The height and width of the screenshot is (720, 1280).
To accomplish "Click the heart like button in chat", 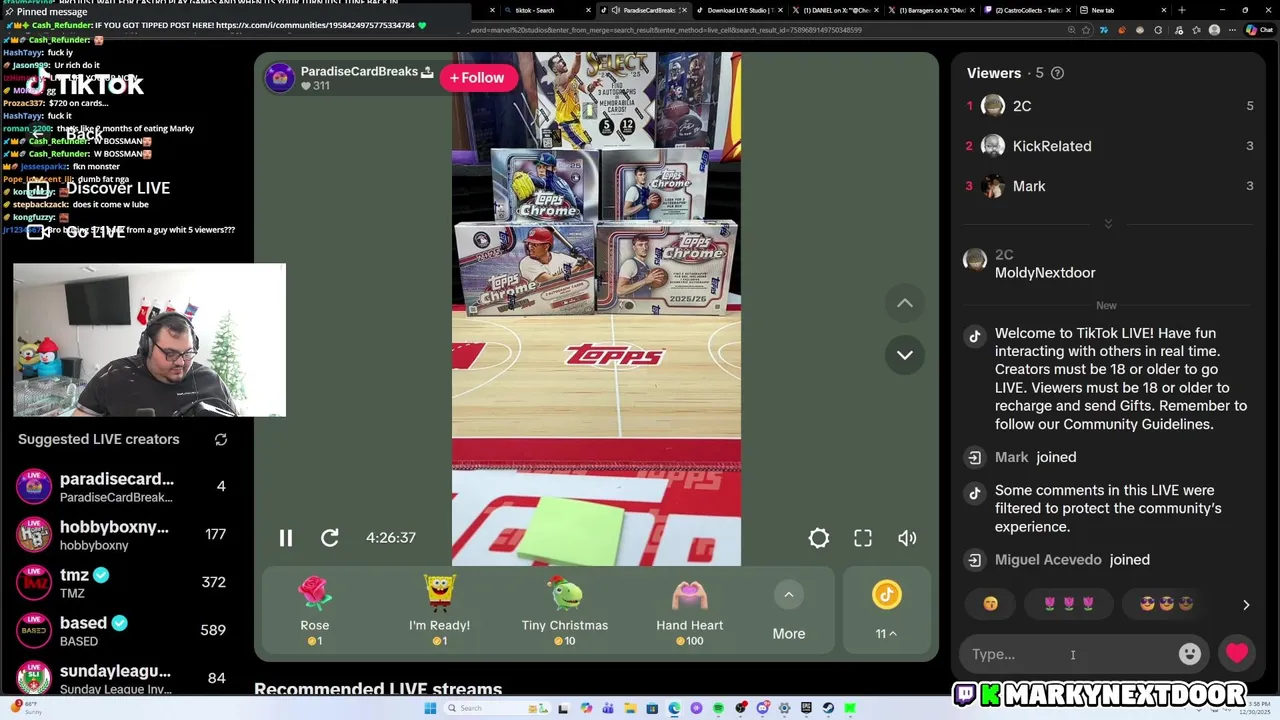I will 1237,654.
